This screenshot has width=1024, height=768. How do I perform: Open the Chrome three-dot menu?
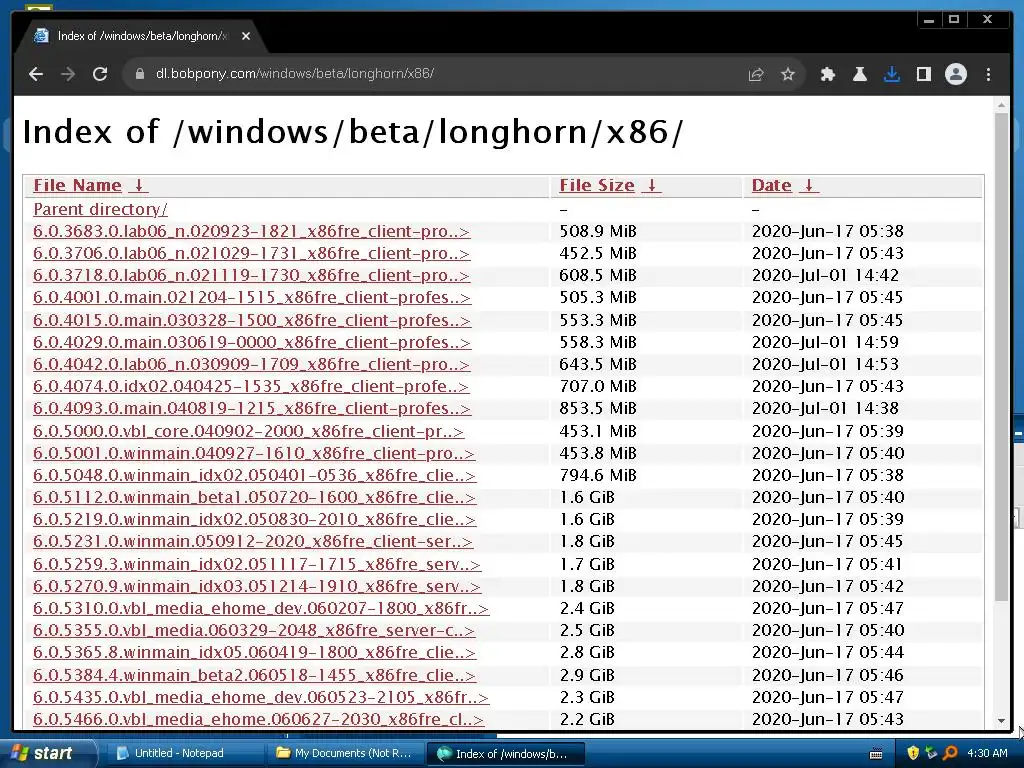click(988, 74)
